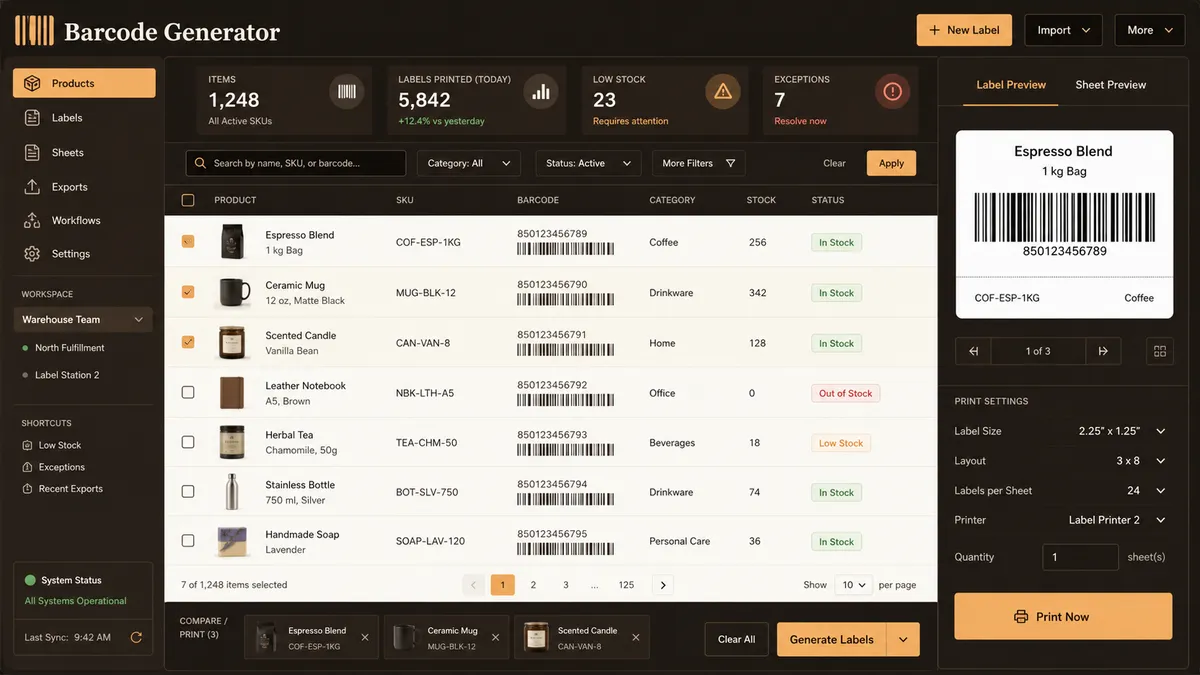This screenshot has width=1200, height=675.
Task: Click the Print Now button
Action: click(x=1063, y=617)
